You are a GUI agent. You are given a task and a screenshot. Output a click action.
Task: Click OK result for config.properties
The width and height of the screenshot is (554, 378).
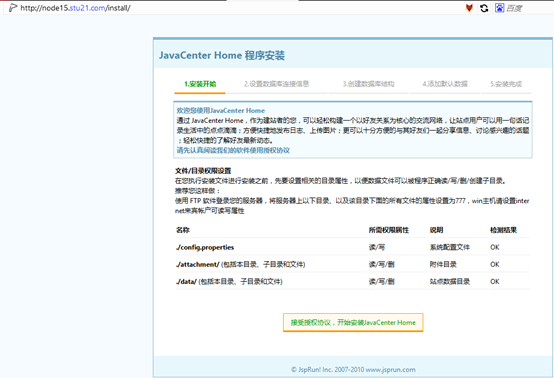coord(495,247)
